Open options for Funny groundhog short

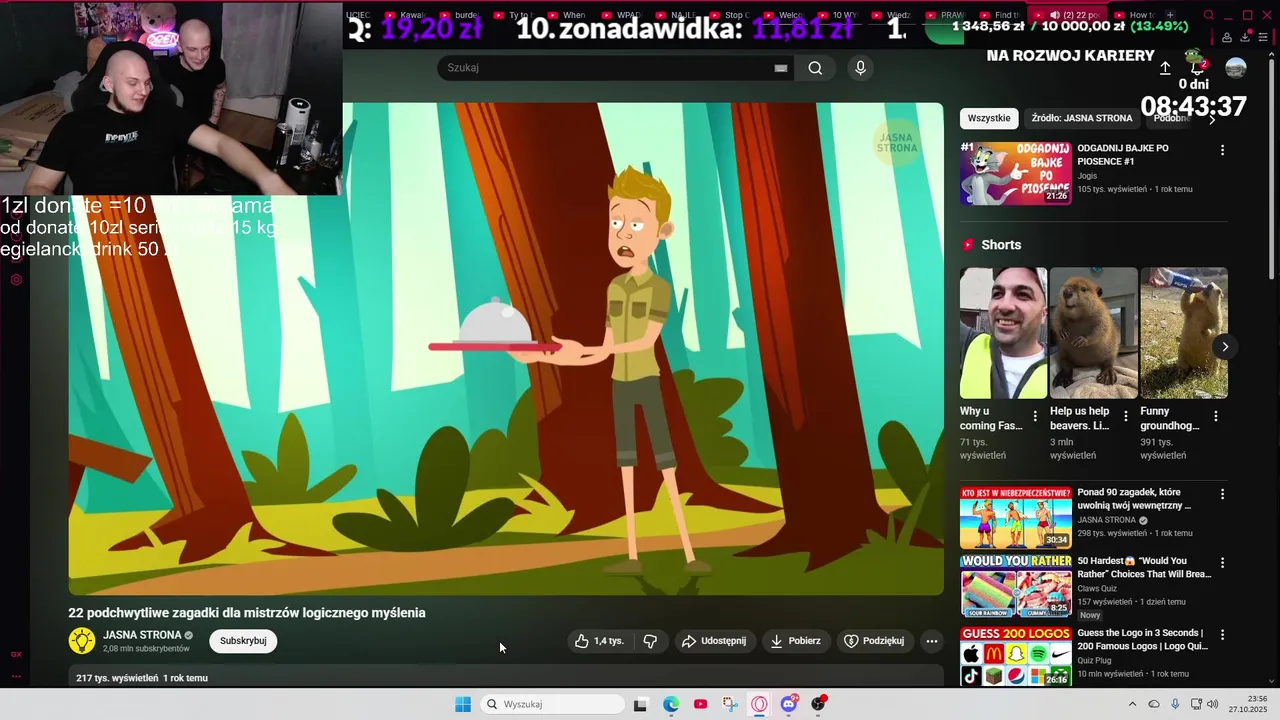(1216, 416)
